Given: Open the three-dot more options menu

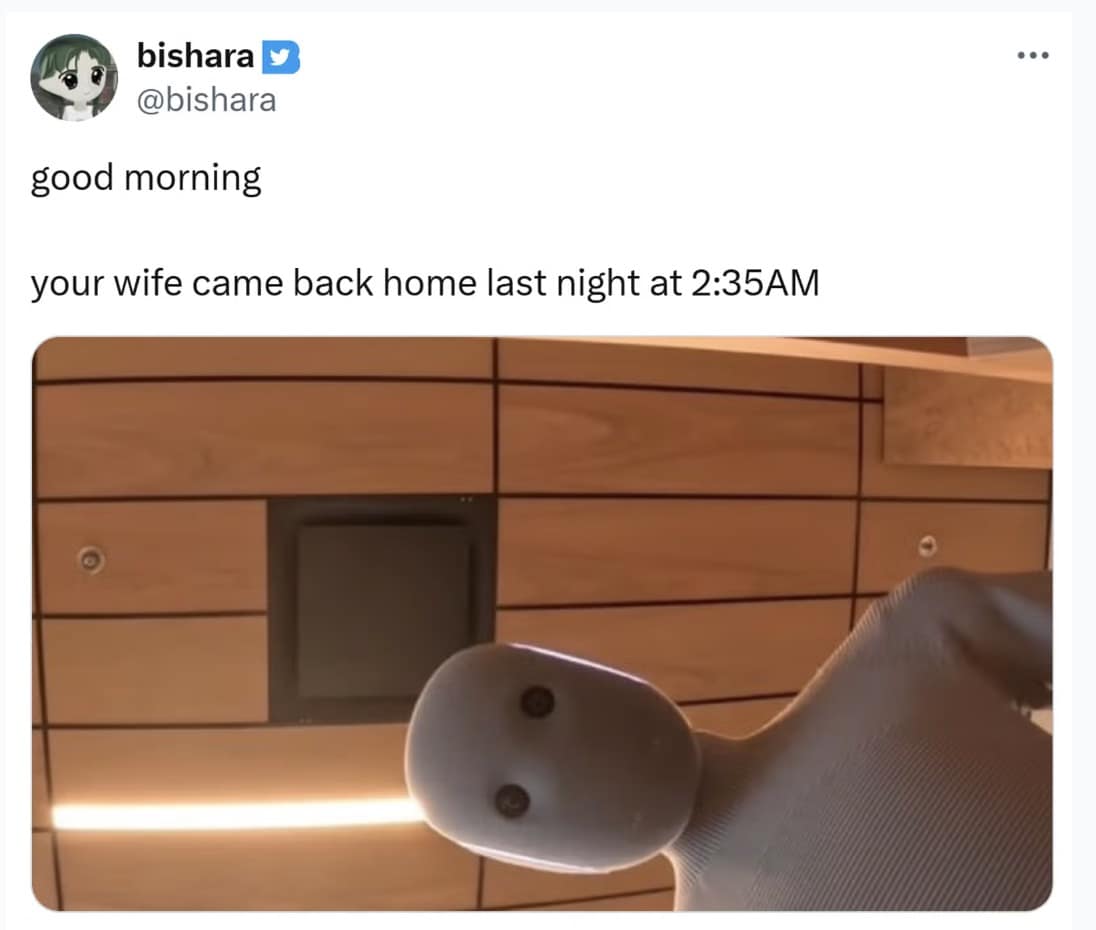Looking at the screenshot, I should (x=1032, y=55).
